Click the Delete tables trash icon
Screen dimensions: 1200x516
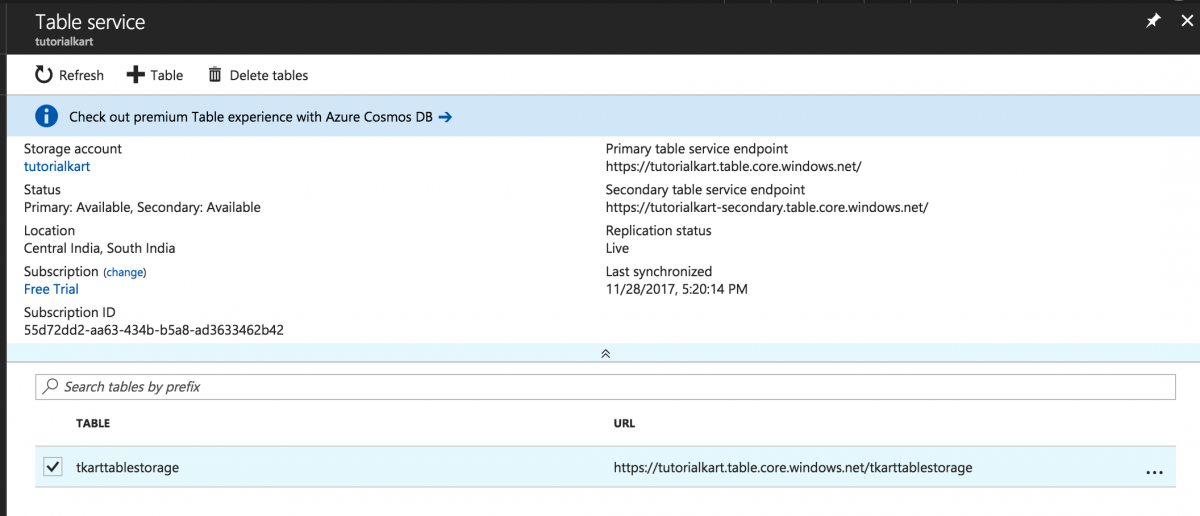pyautogui.click(x=215, y=75)
